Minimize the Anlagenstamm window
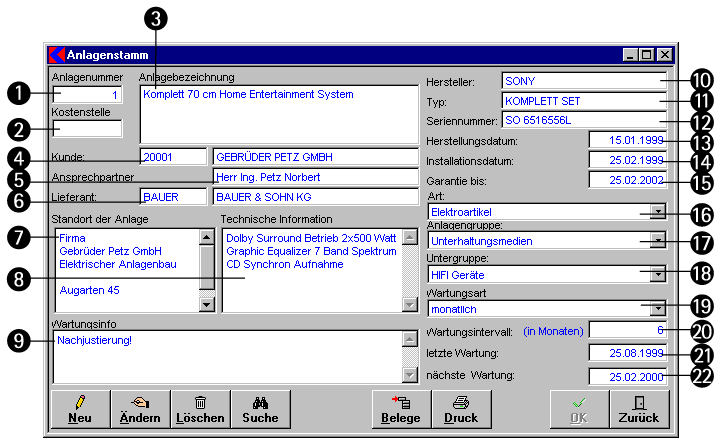 tap(630, 54)
